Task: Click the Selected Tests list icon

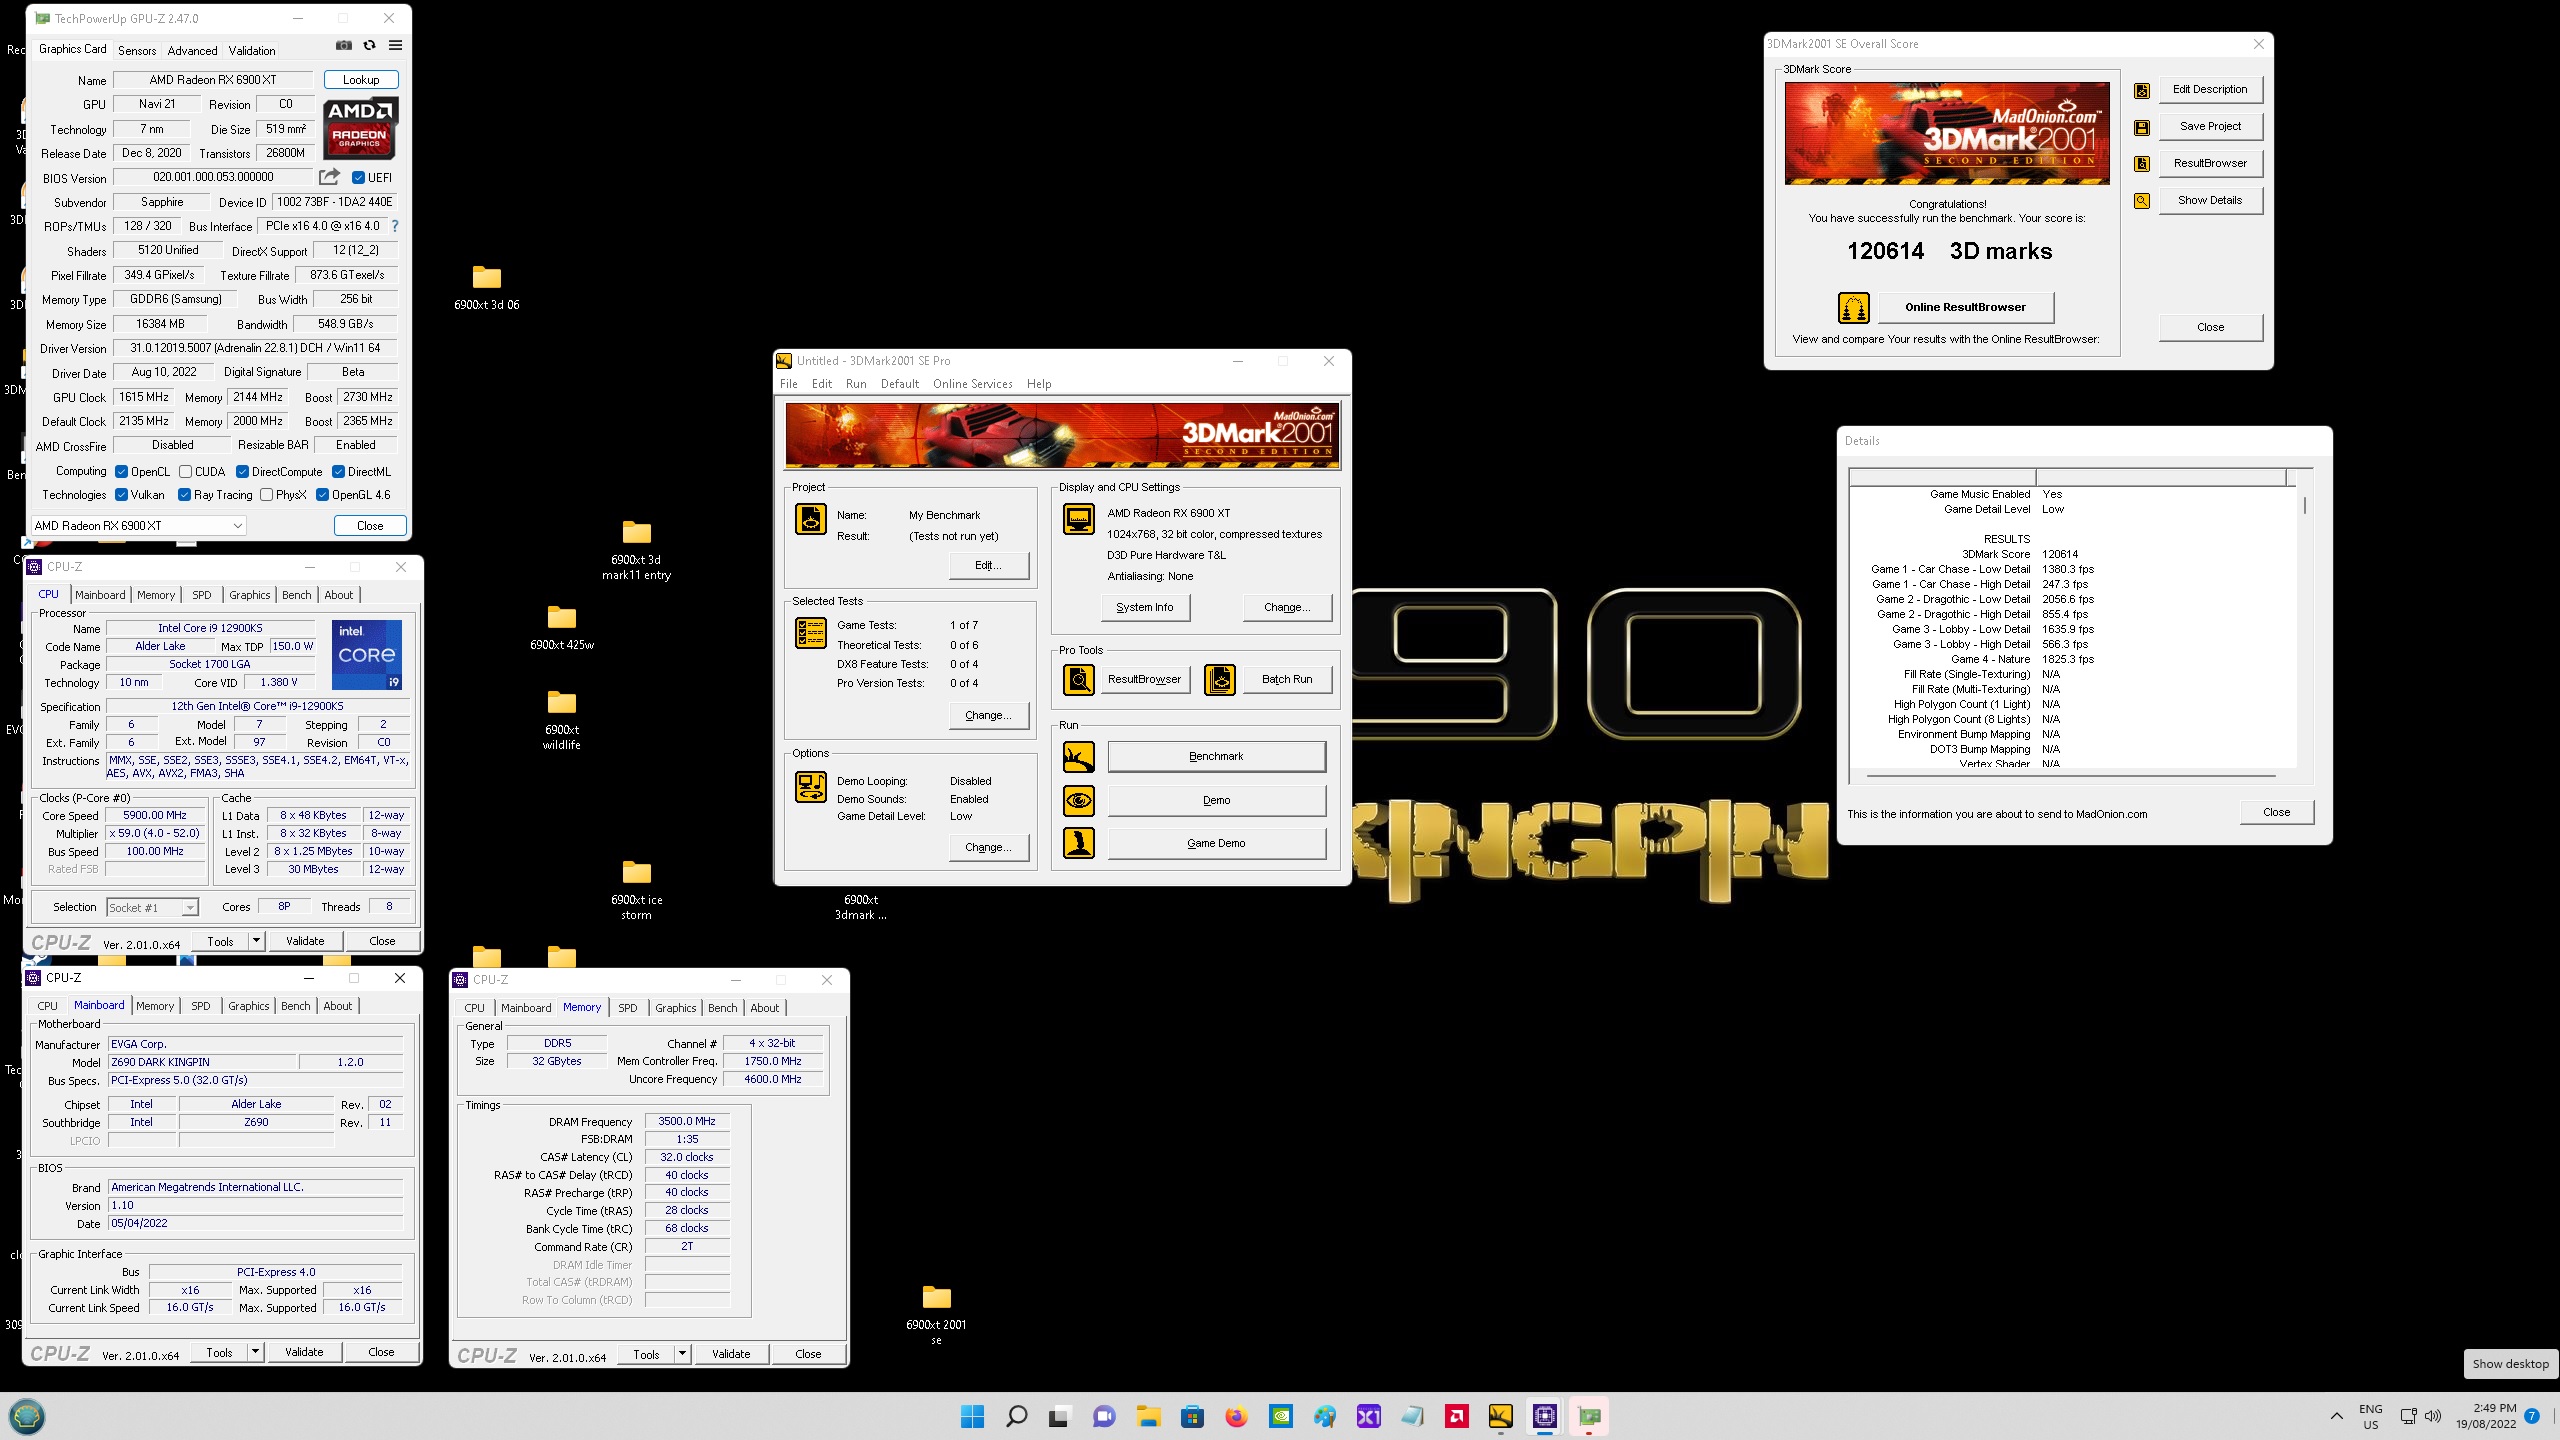Action: click(810, 633)
